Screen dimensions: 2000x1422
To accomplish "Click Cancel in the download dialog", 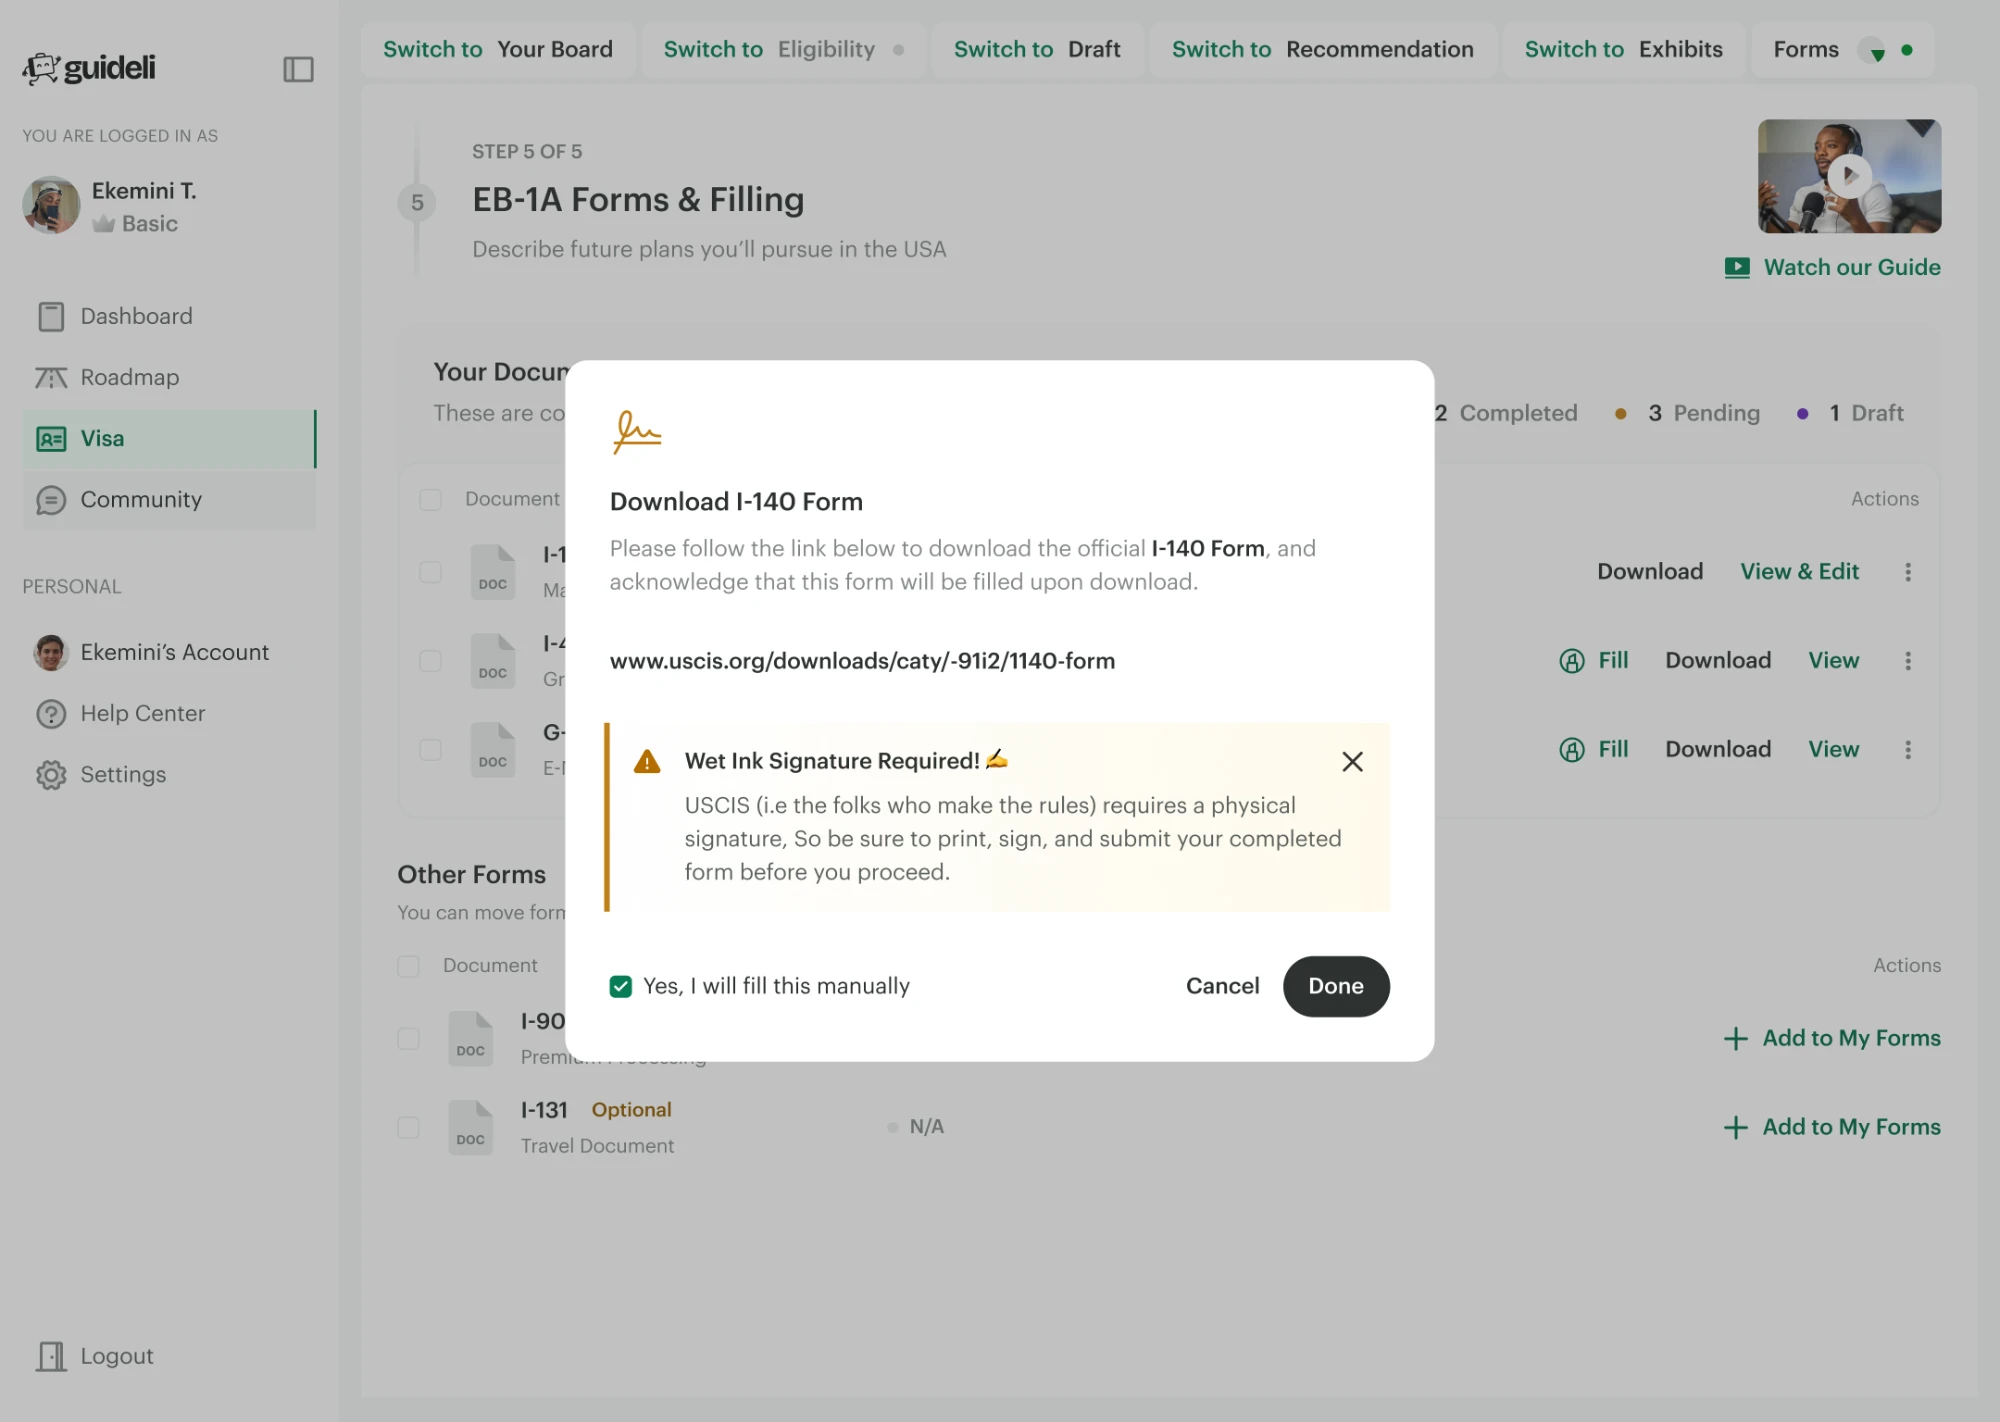I will click(1222, 986).
